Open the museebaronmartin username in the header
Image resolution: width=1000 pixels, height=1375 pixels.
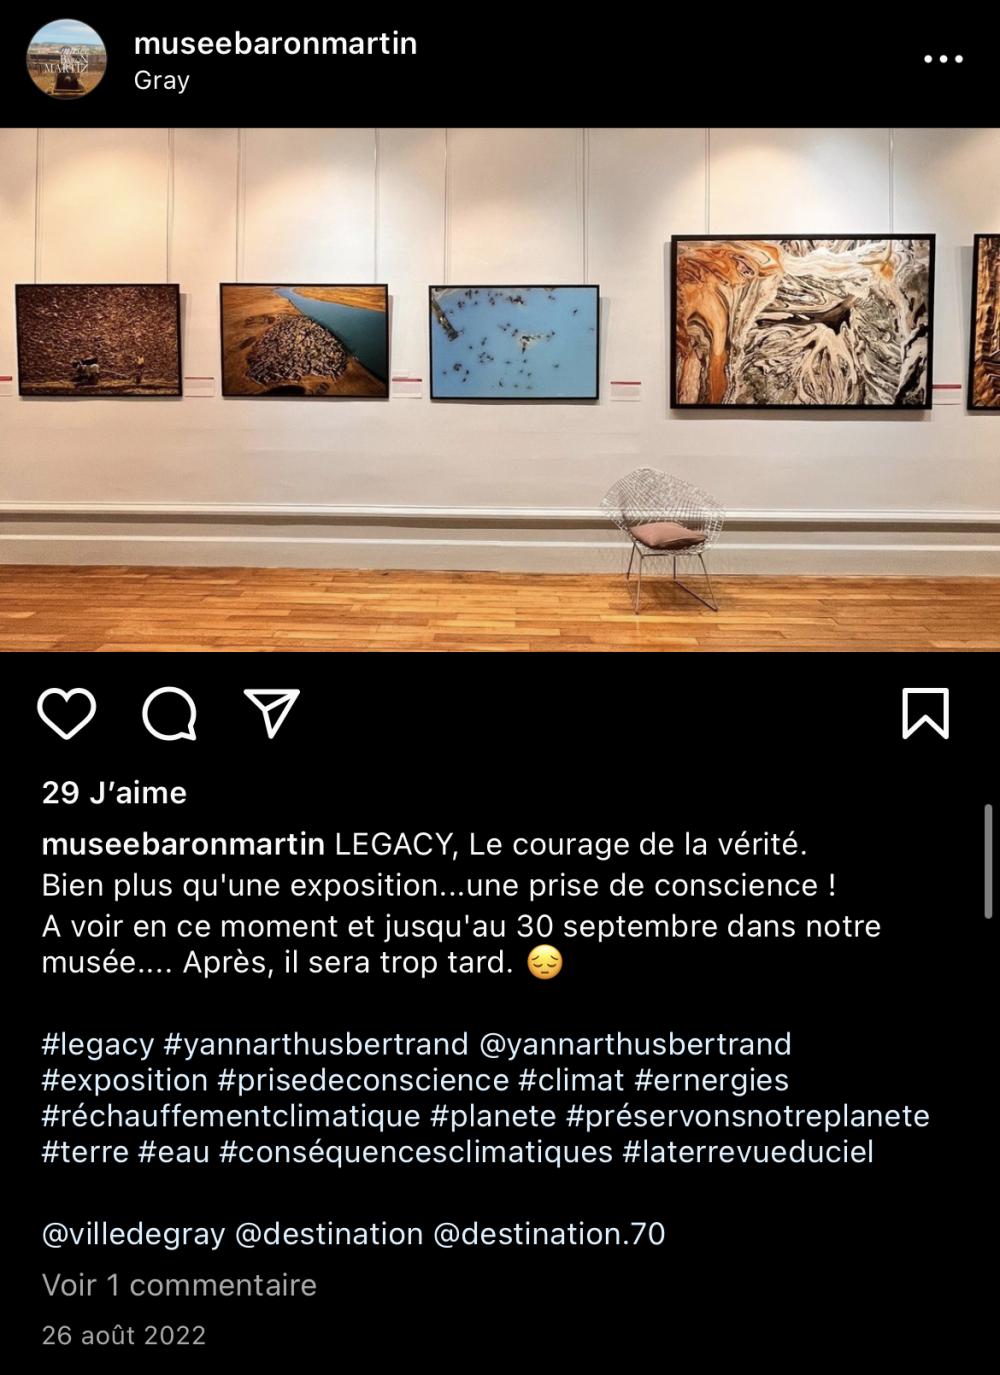point(275,43)
